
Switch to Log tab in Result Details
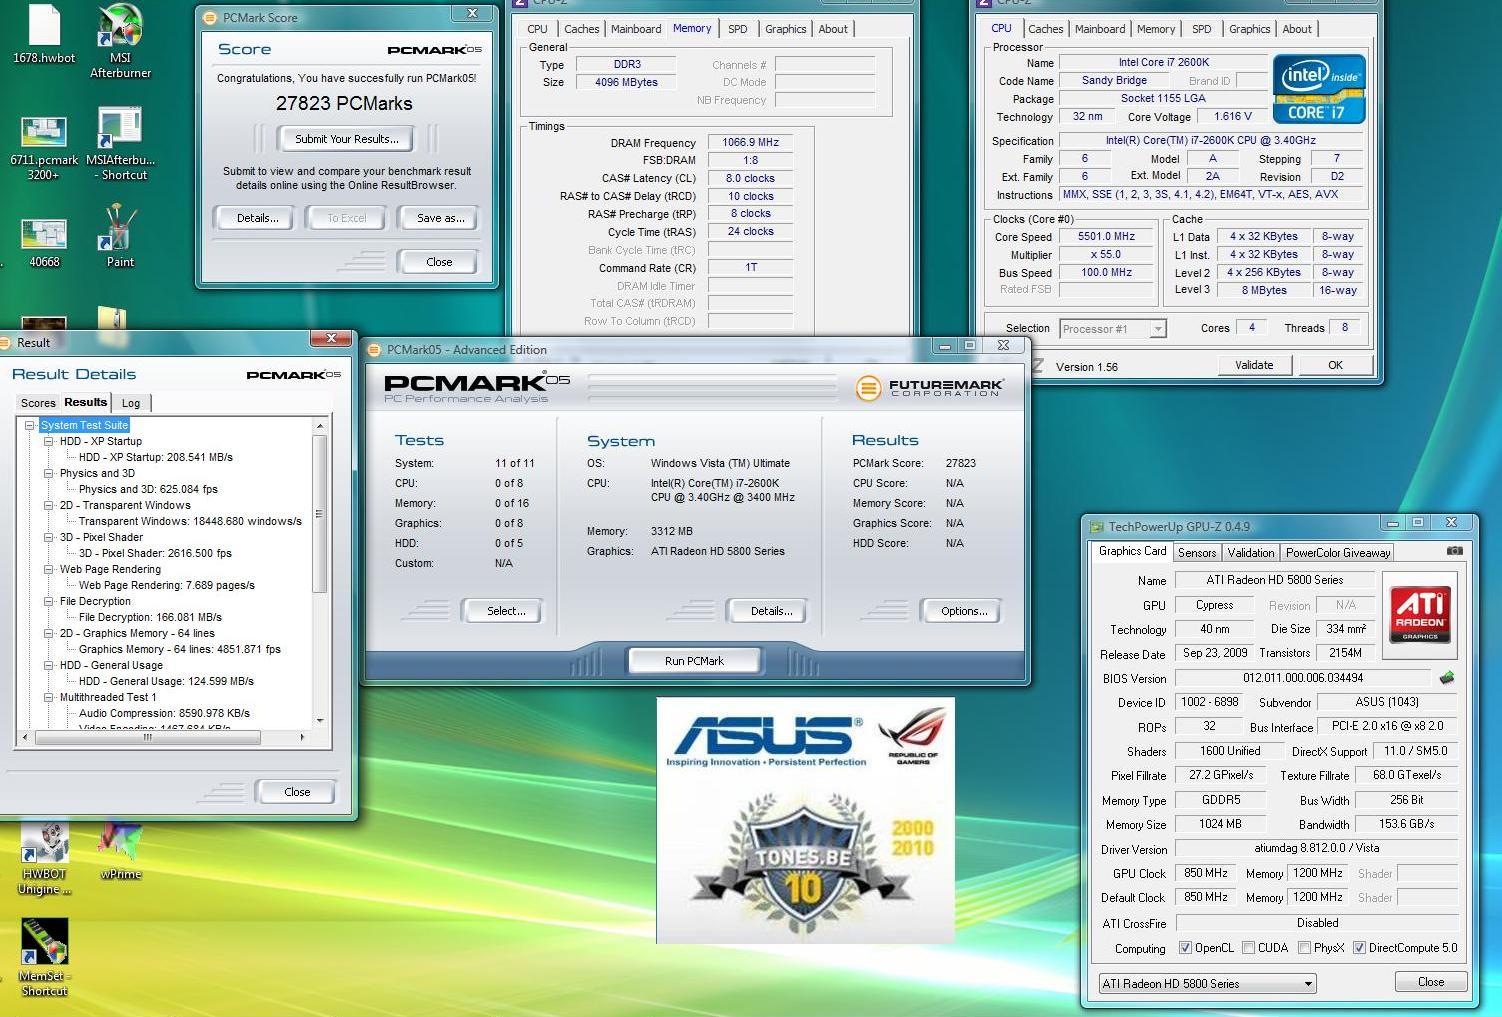131,403
